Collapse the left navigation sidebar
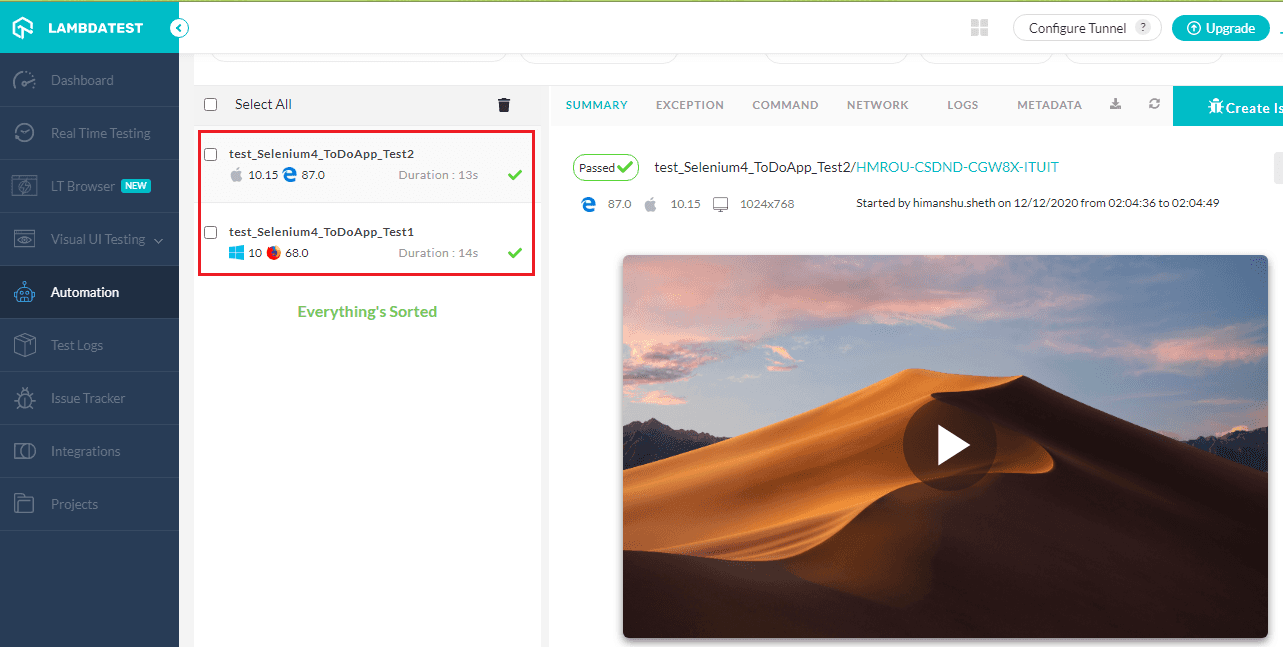The image size is (1283, 647). pos(179,28)
